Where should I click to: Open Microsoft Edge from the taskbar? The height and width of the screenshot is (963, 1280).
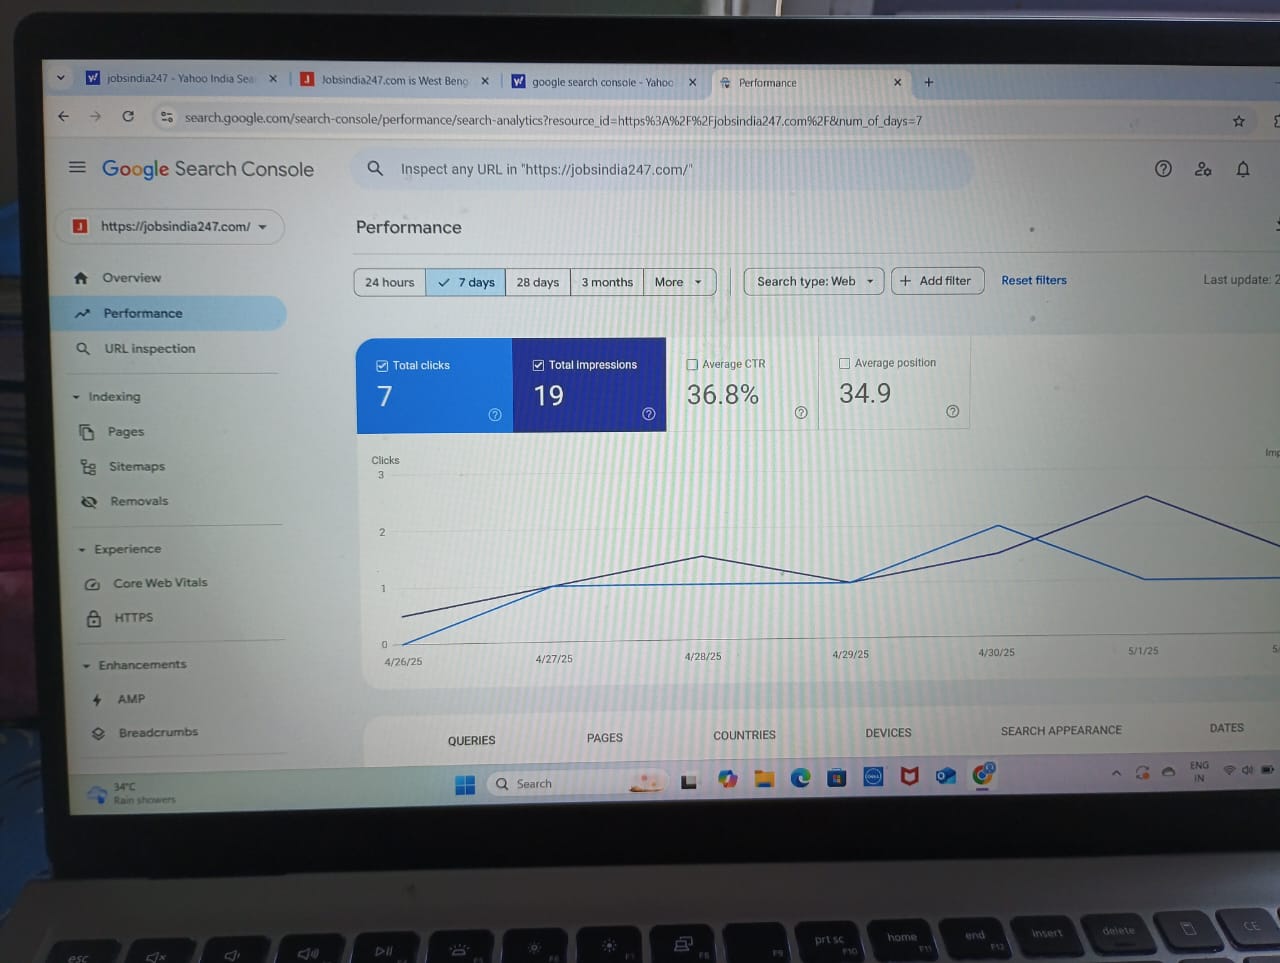pos(800,778)
